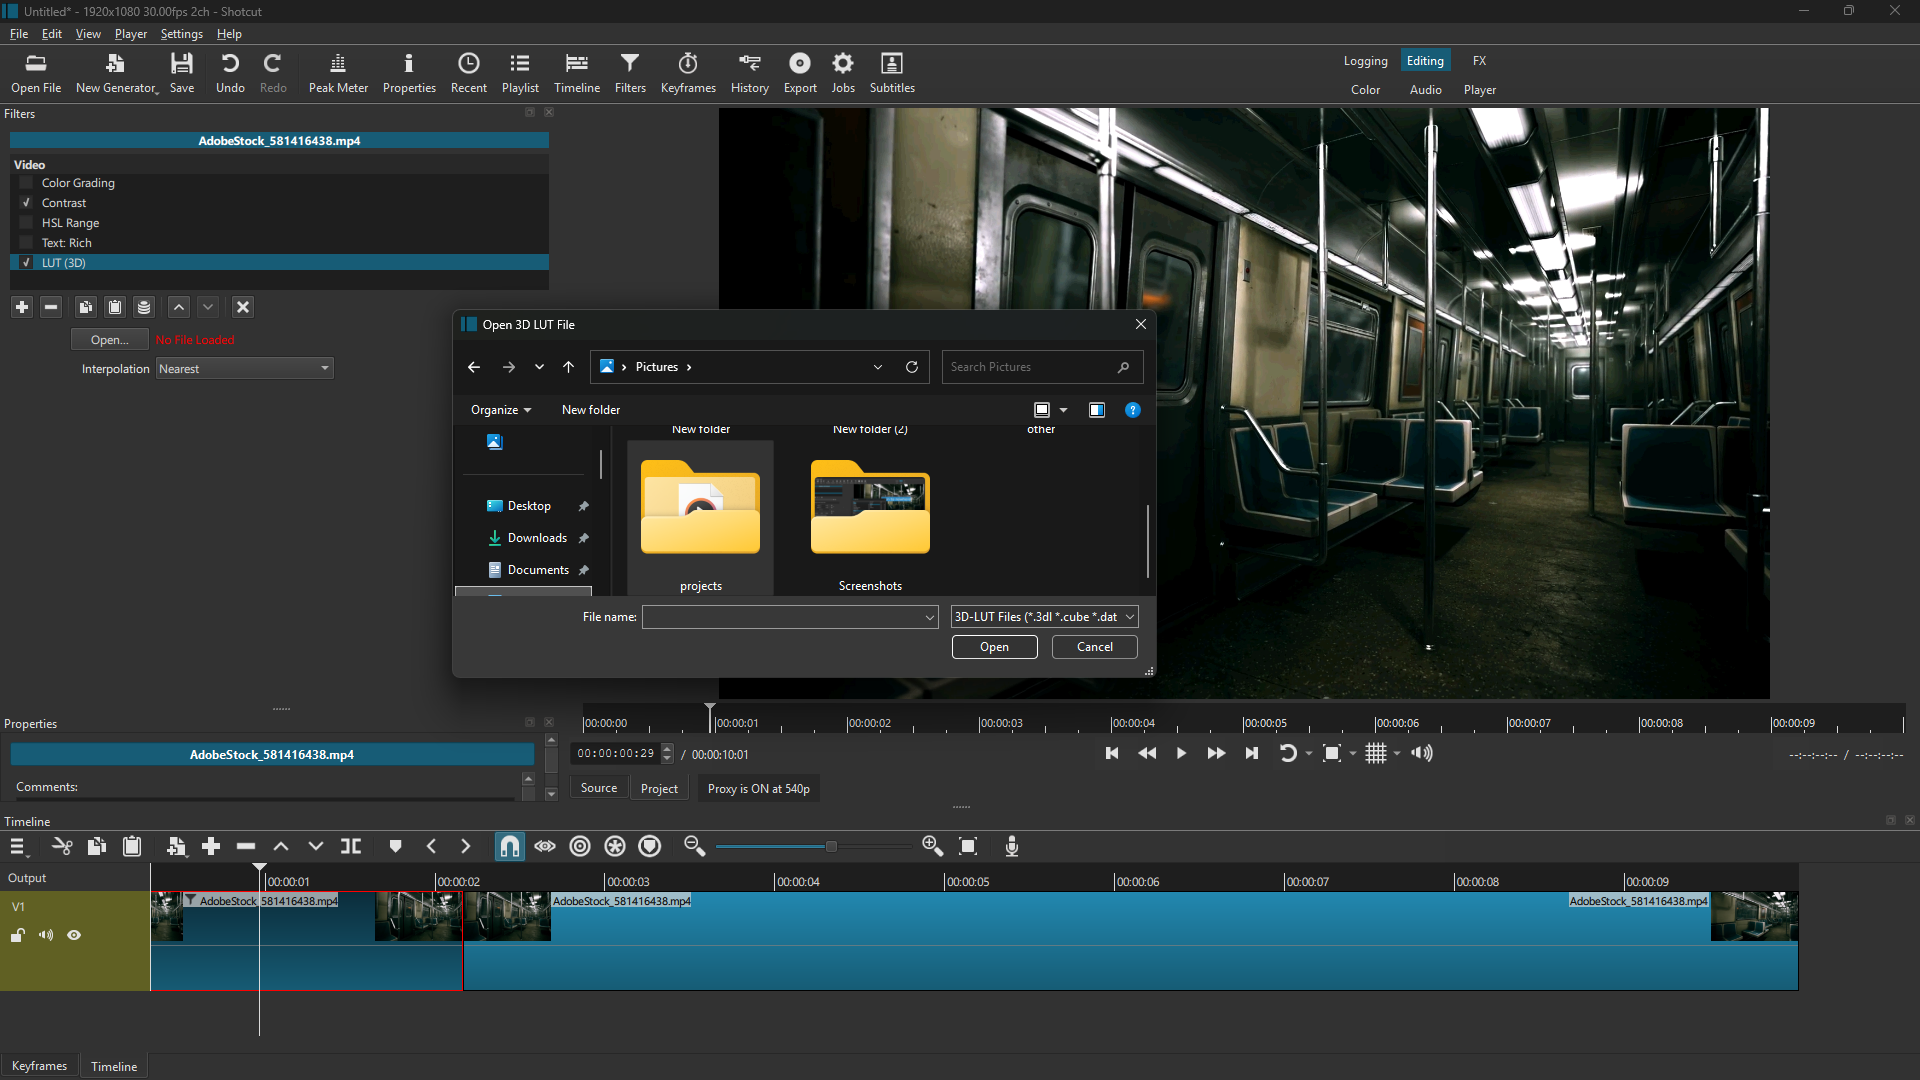Click the file dialog vertical scrollbar
1920x1080 pixels.
coord(1147,540)
